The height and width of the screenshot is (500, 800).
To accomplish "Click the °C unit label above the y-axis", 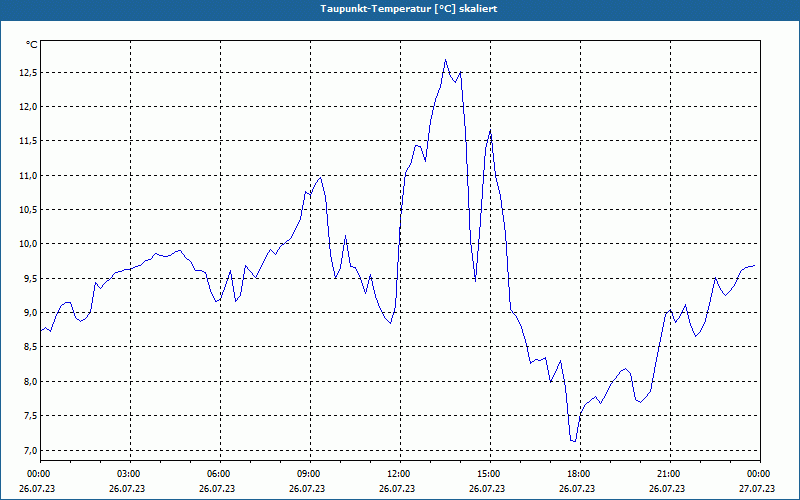I will (x=31, y=45).
